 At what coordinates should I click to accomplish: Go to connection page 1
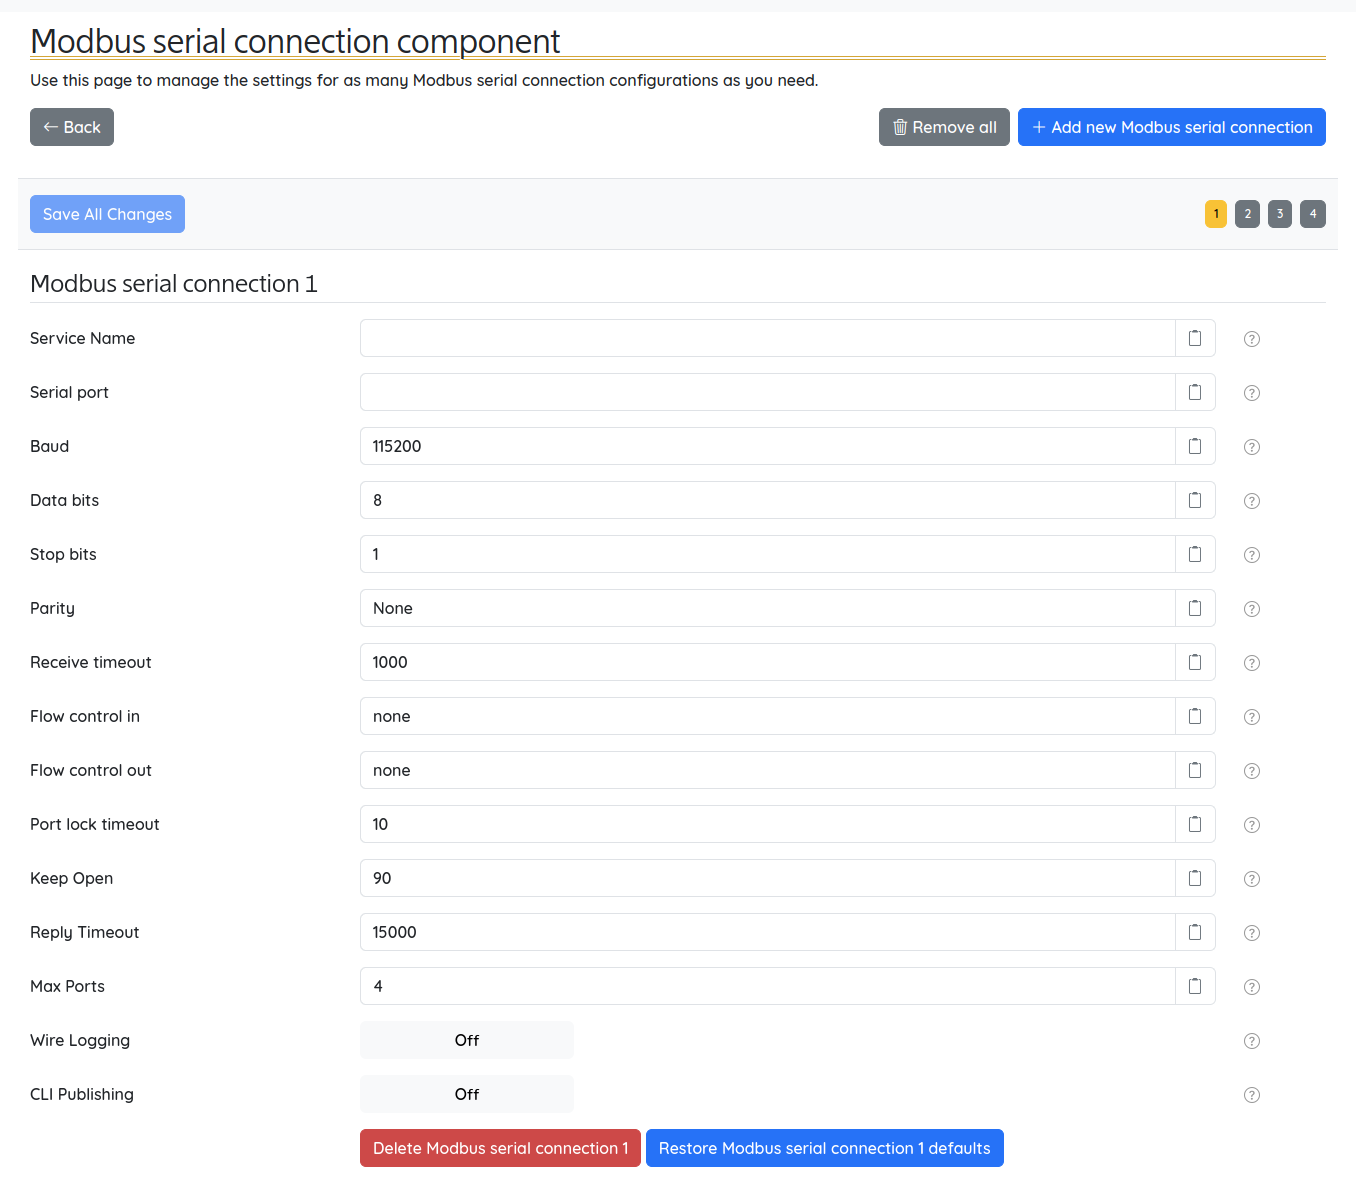pos(1216,214)
